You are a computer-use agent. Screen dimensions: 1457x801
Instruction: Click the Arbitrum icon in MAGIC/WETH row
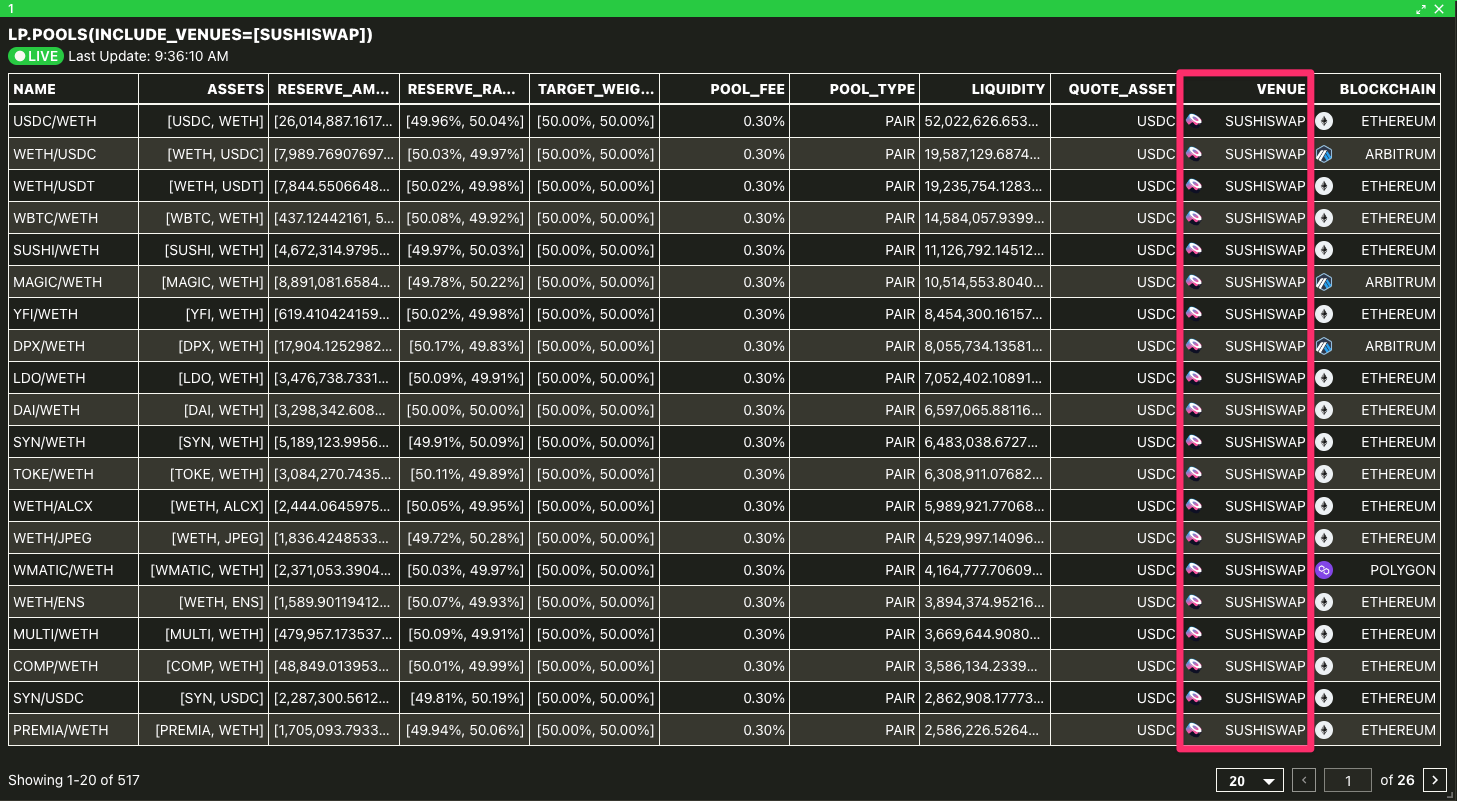point(1324,282)
